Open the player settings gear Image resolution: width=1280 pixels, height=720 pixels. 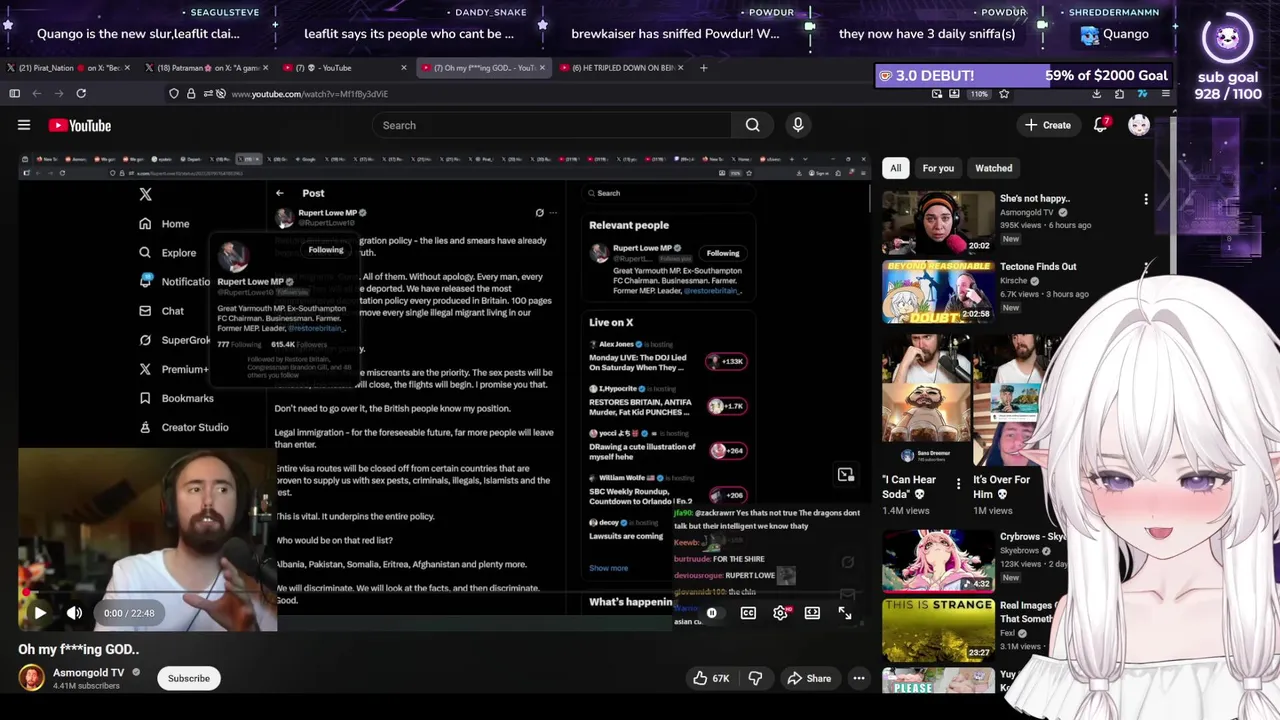click(781, 613)
